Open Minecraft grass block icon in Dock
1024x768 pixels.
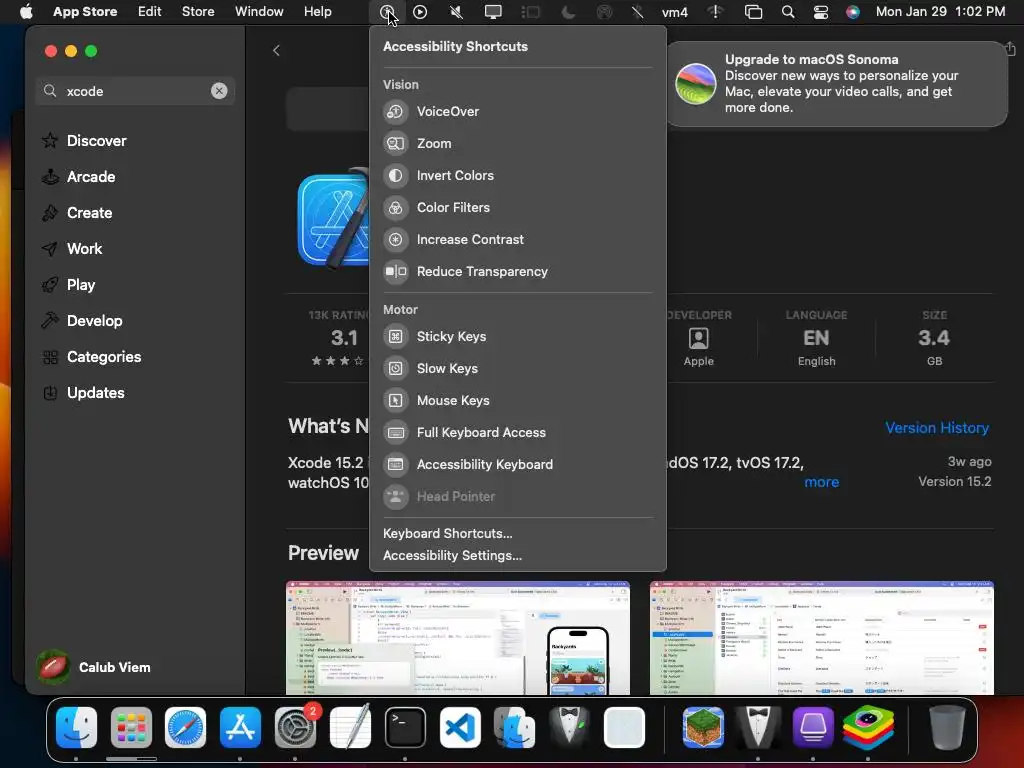703,728
